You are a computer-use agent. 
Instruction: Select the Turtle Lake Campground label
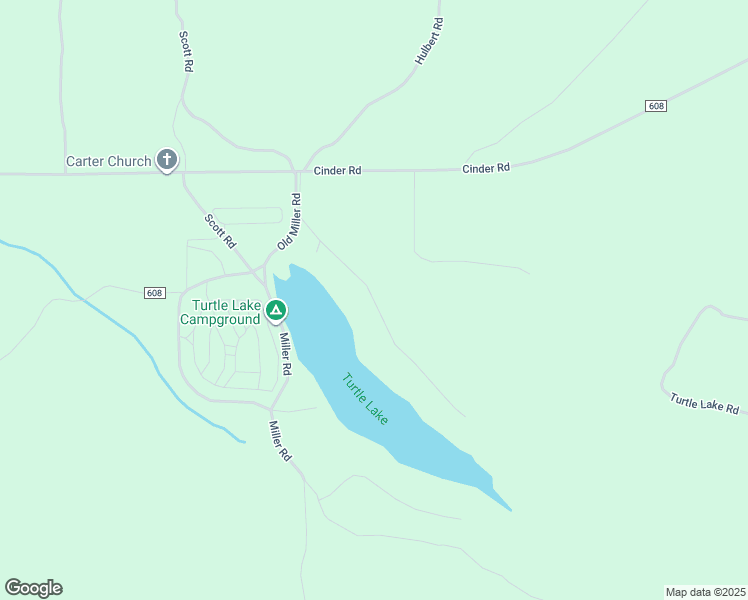pyautogui.click(x=220, y=312)
